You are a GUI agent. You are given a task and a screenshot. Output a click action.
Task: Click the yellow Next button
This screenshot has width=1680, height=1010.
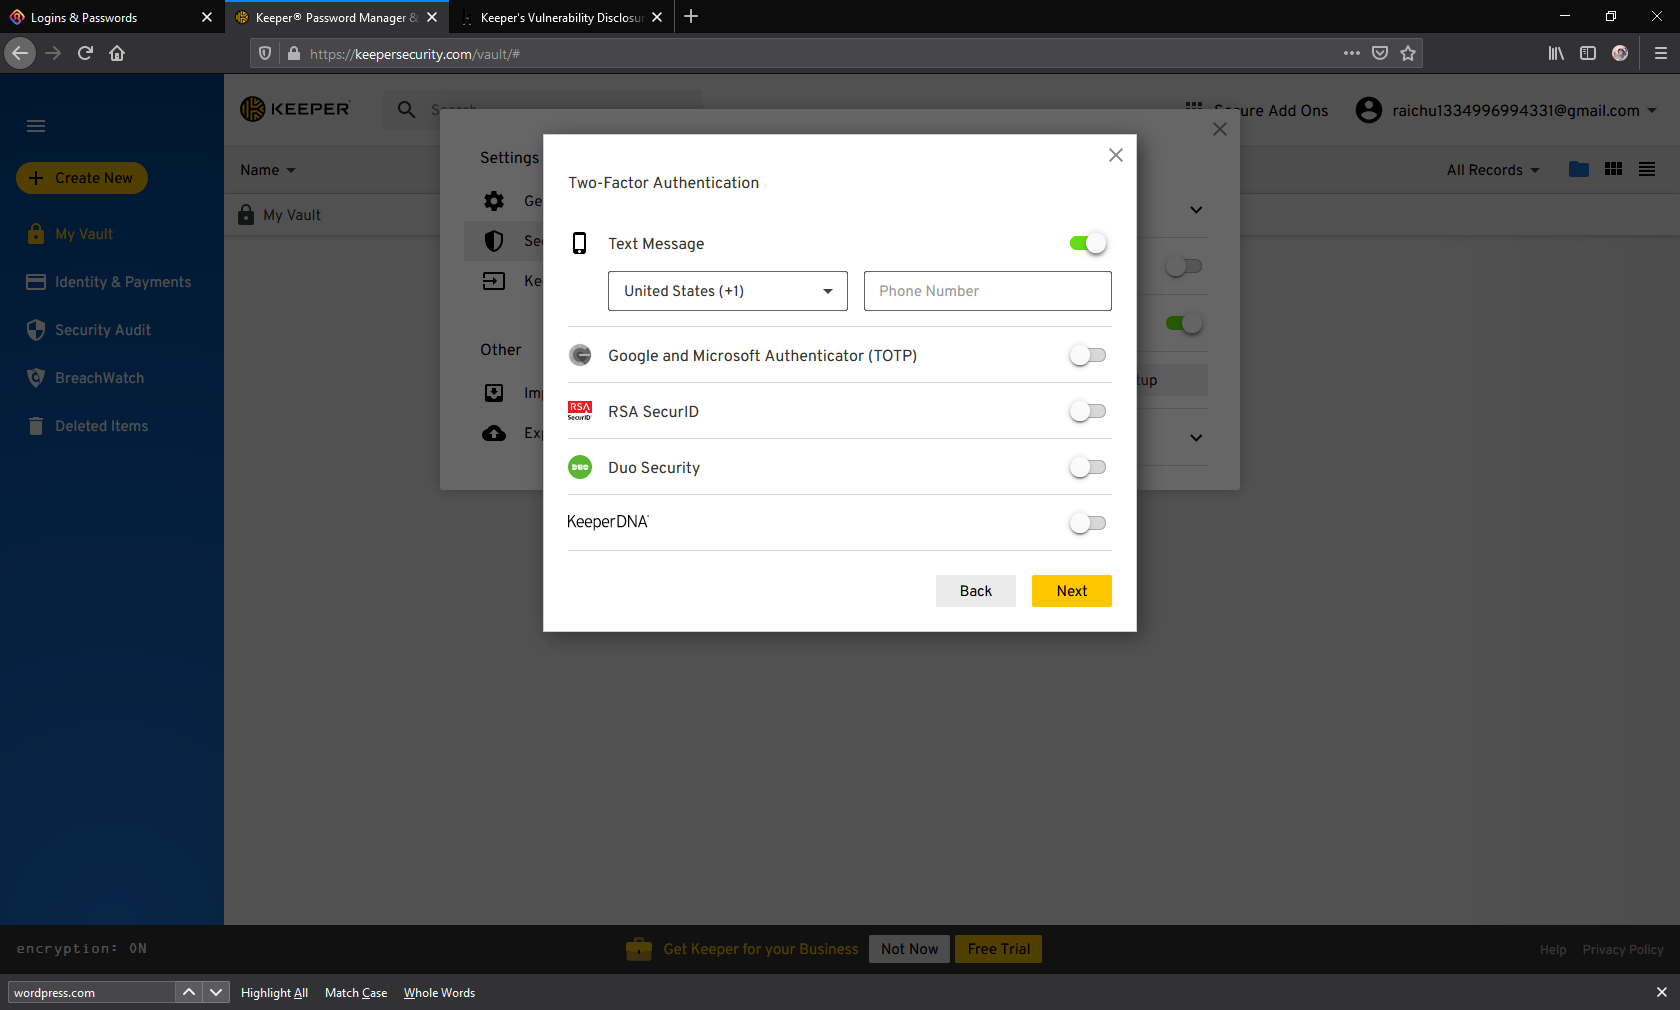pos(1071,591)
